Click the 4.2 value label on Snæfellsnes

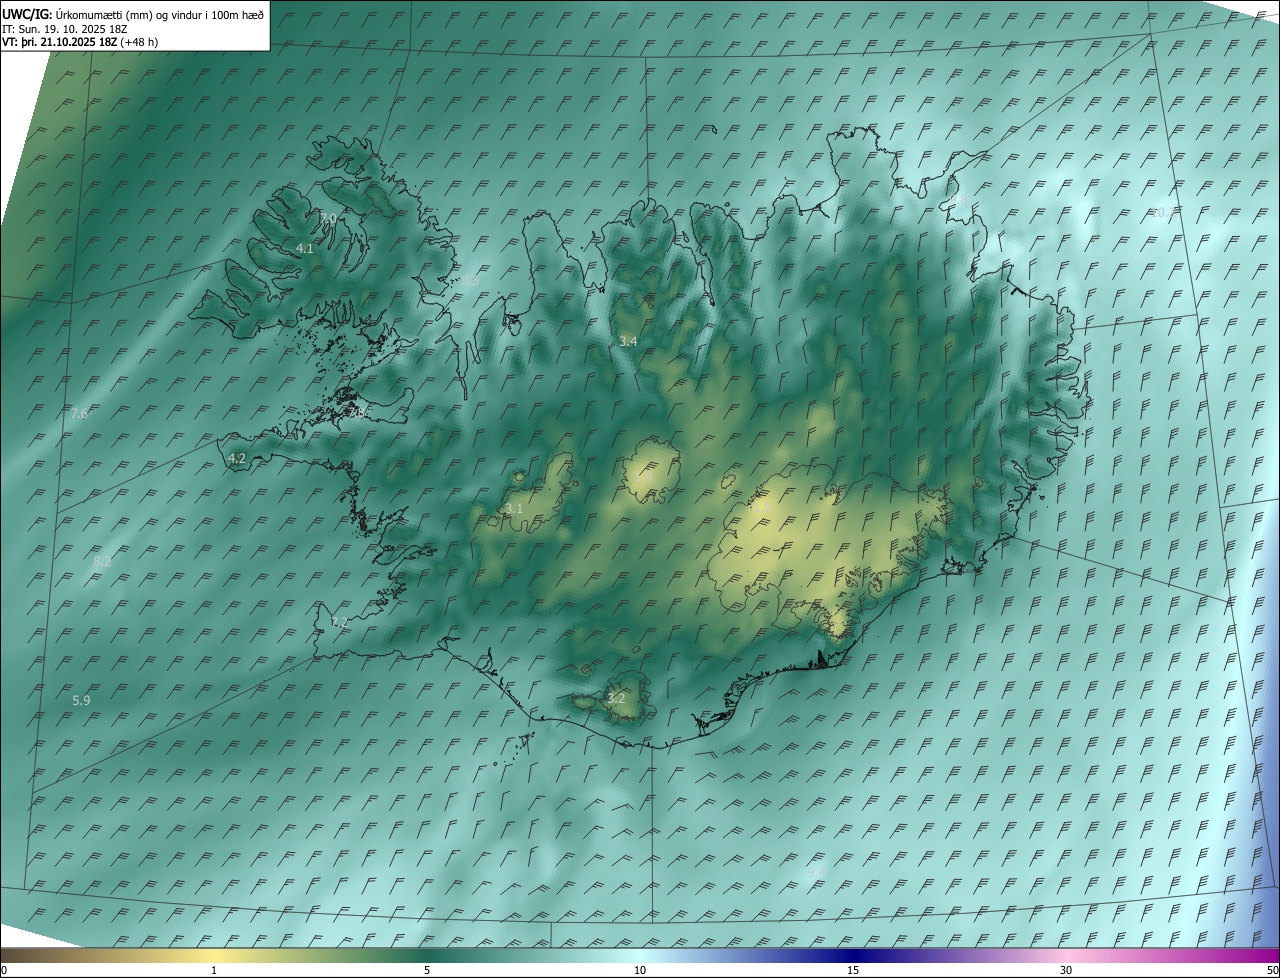coord(237,458)
